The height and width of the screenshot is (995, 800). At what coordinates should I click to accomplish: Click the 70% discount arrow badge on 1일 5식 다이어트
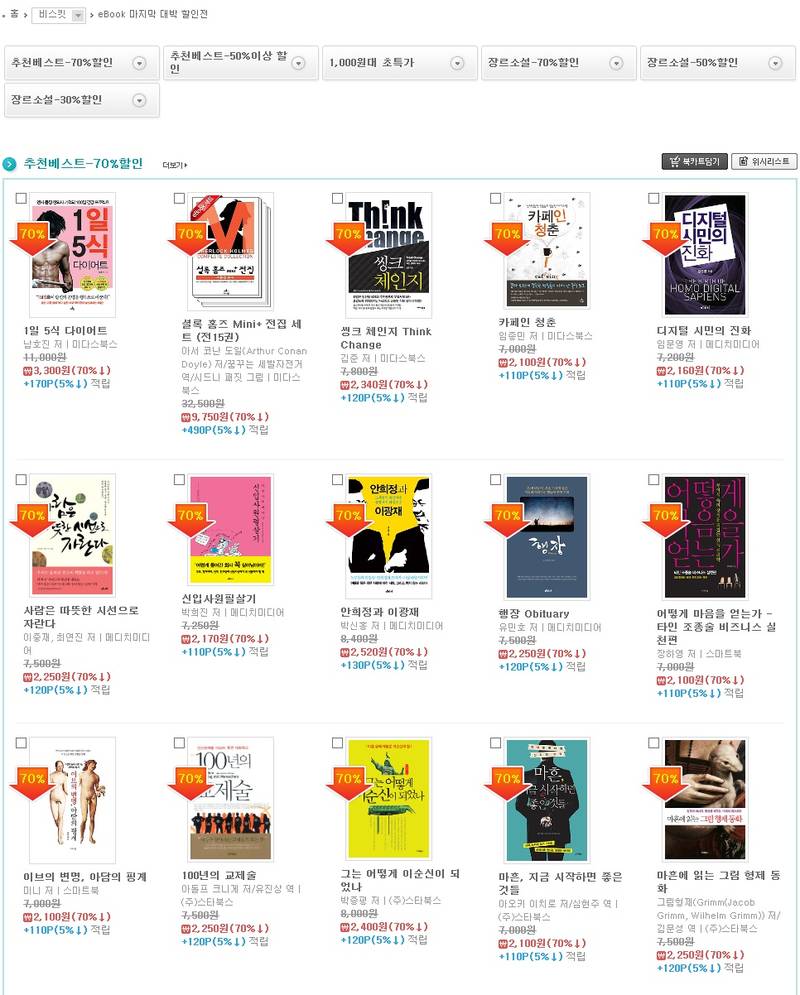click(32, 239)
